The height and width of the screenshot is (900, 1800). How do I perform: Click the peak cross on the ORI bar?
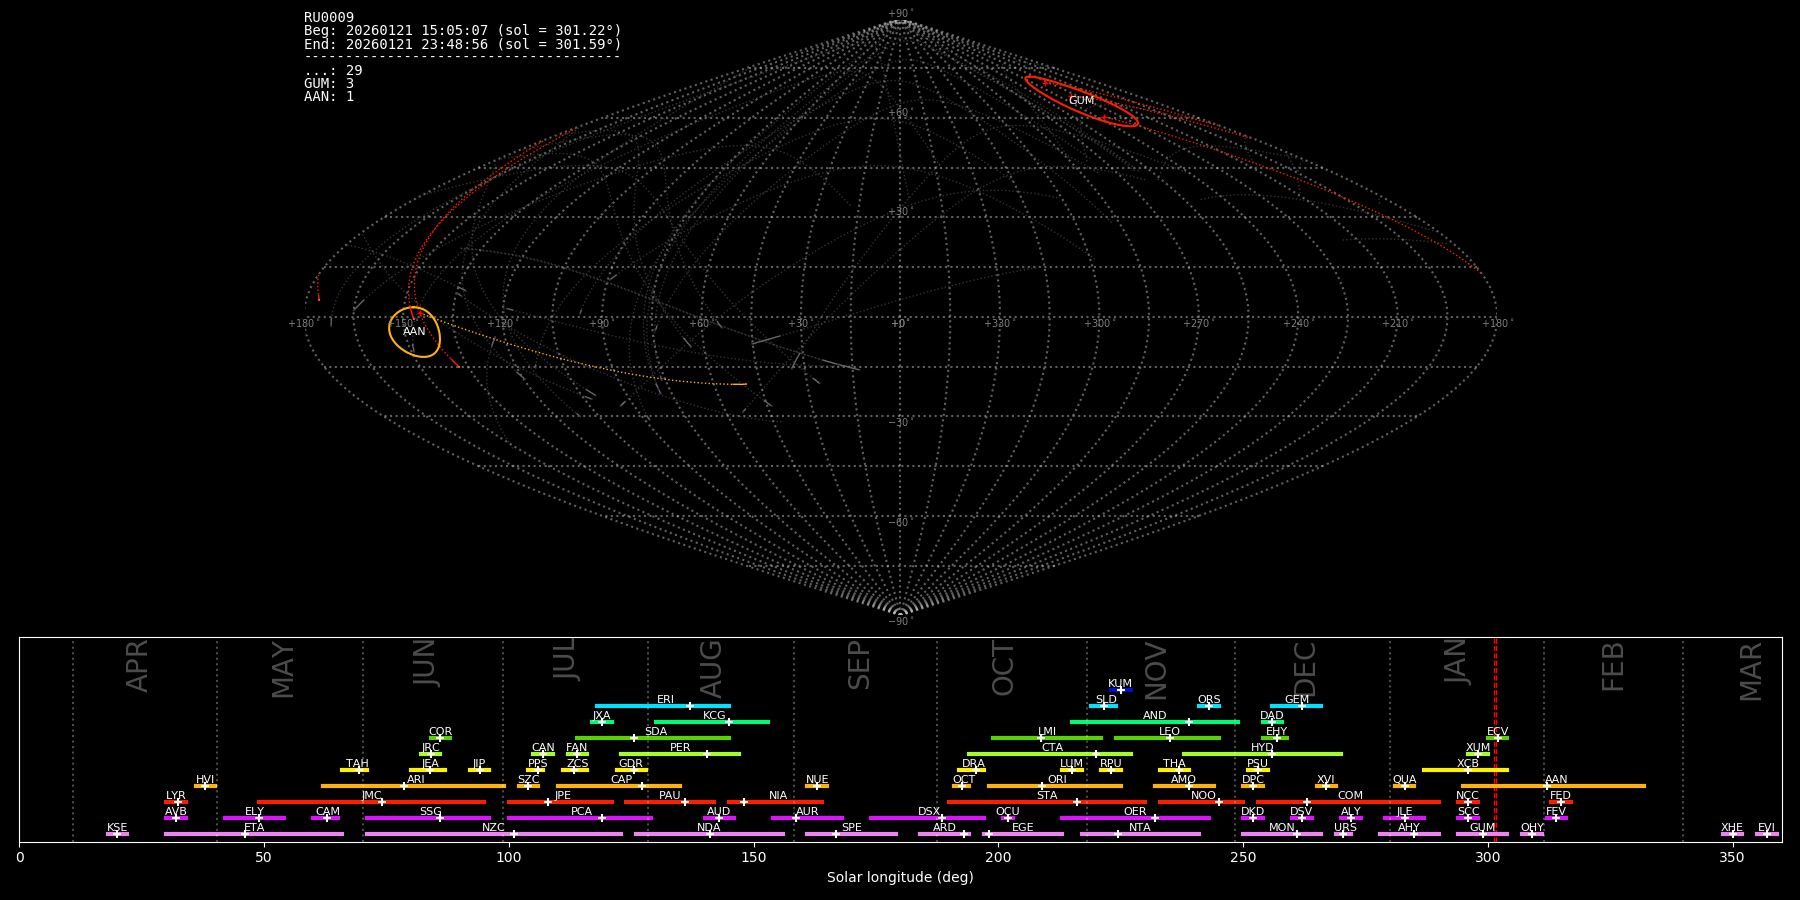pos(1042,786)
